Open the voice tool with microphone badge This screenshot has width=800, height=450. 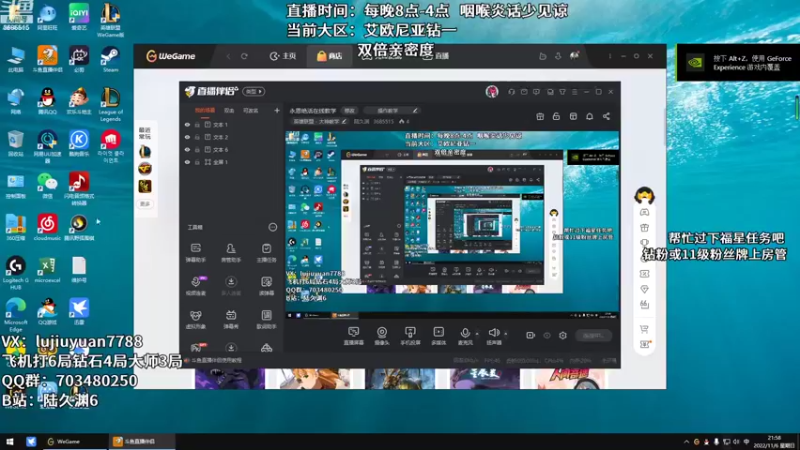tap(196, 286)
